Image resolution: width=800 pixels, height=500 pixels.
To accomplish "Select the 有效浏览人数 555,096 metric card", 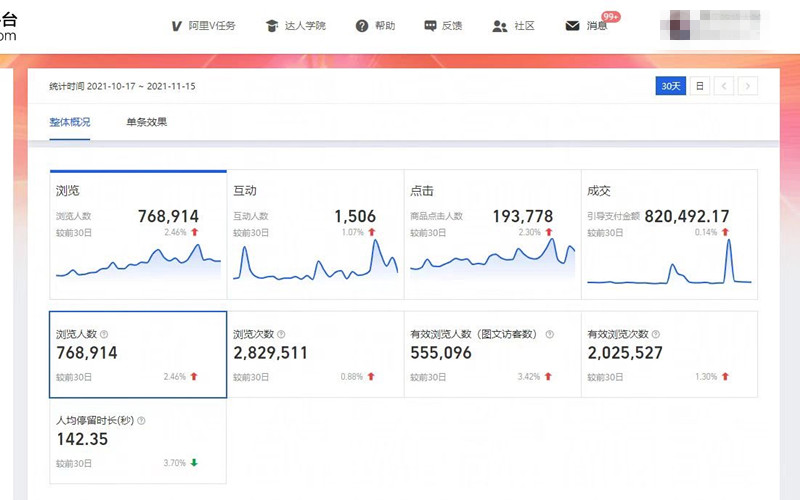I will click(x=492, y=355).
